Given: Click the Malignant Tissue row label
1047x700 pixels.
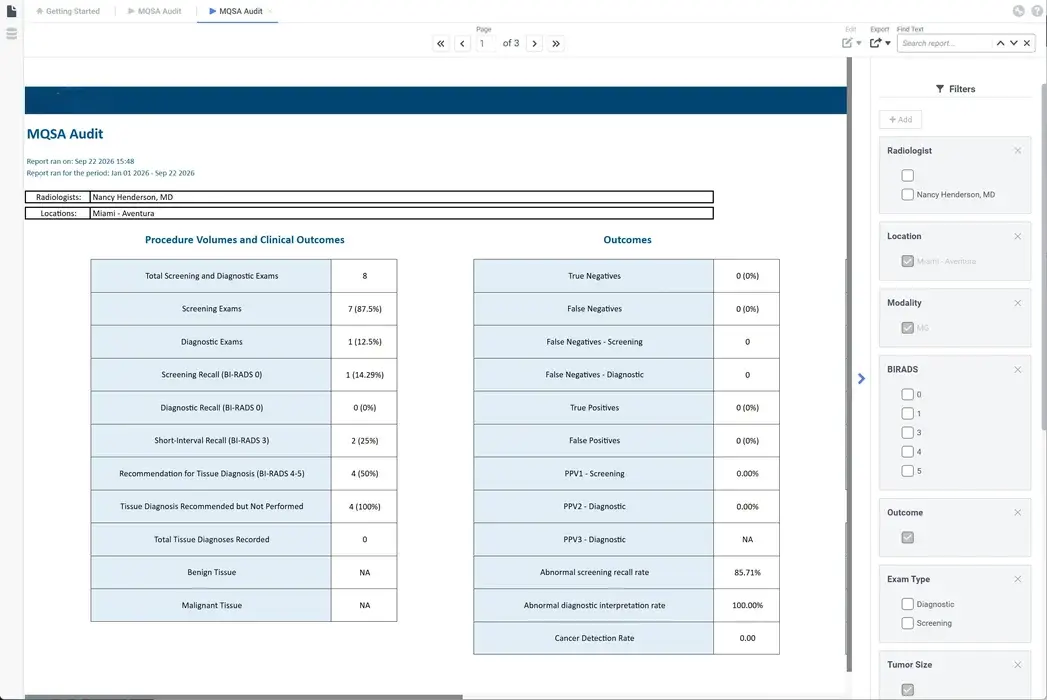Looking at the screenshot, I should click(x=212, y=605).
